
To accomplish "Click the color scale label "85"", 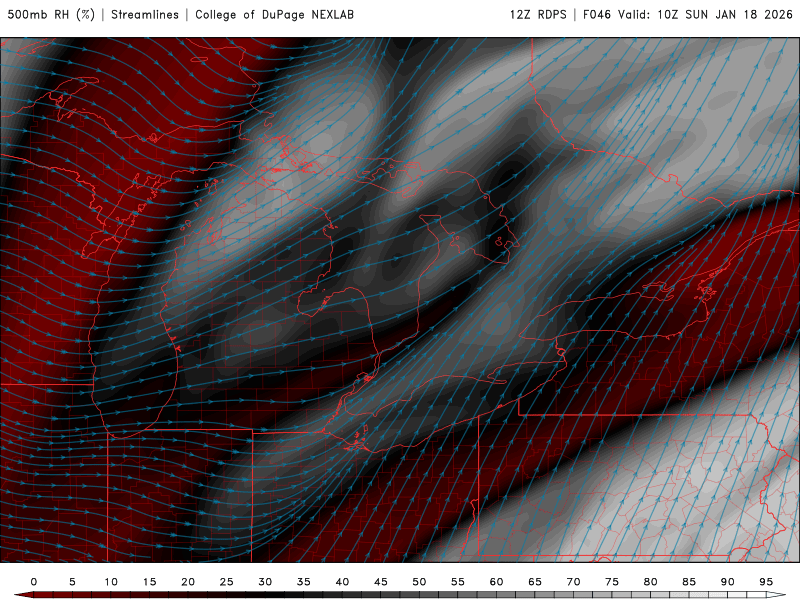I will (x=689, y=582).
